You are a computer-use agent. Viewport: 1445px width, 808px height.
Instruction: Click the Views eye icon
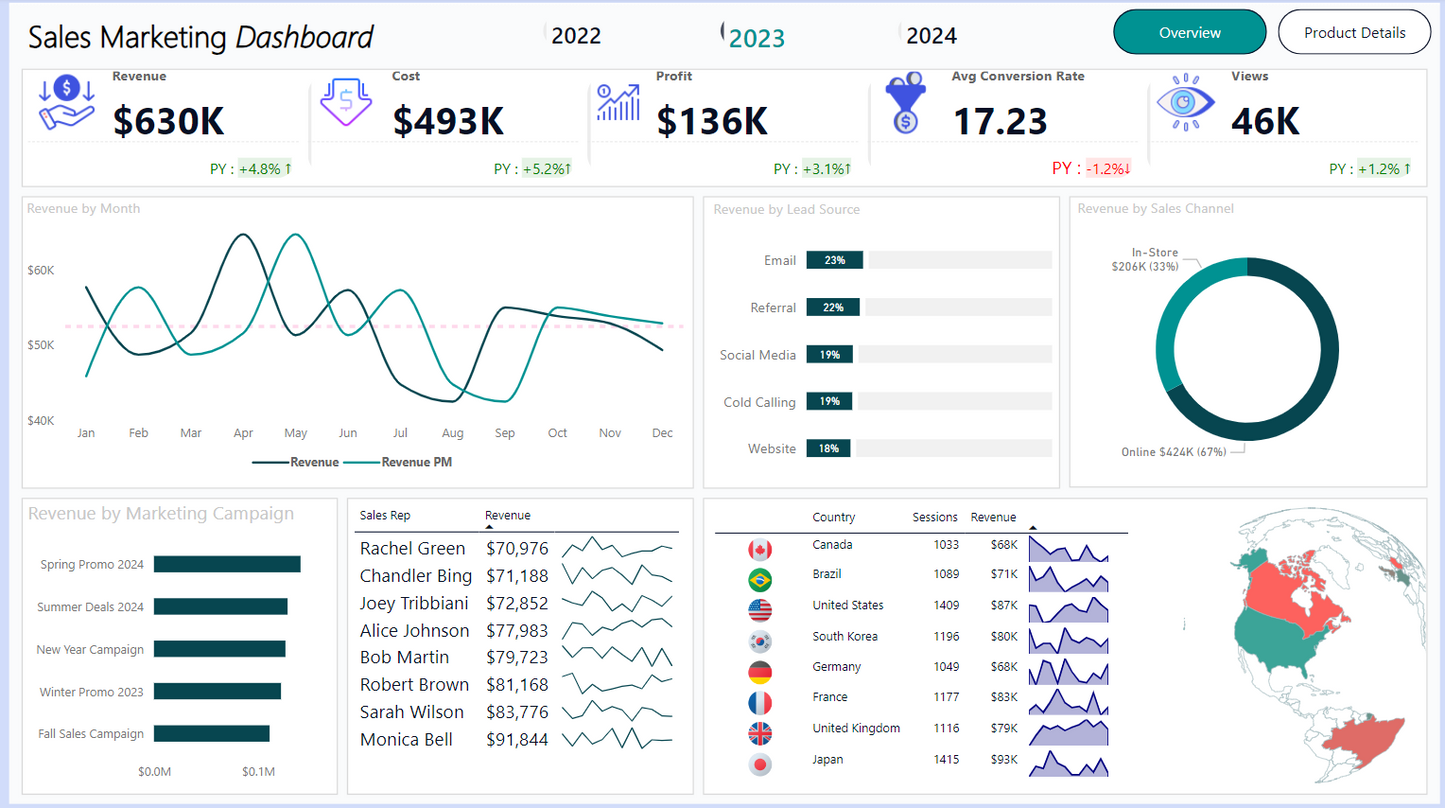point(1185,102)
